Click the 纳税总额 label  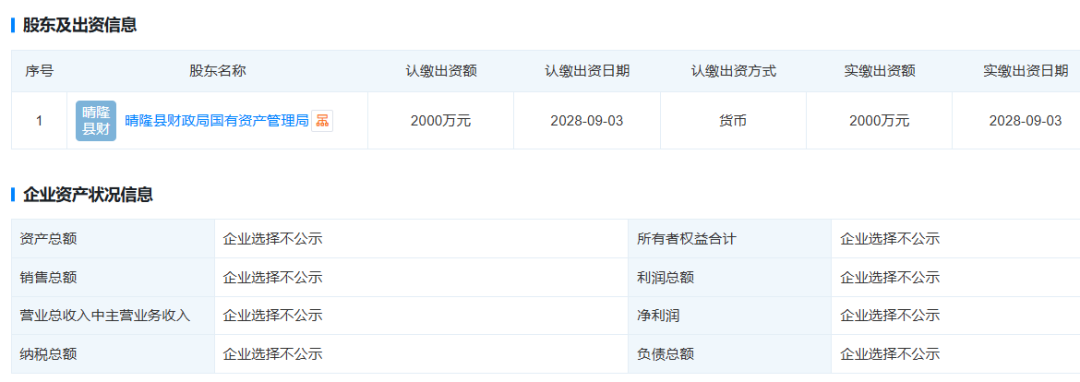click(x=48, y=354)
